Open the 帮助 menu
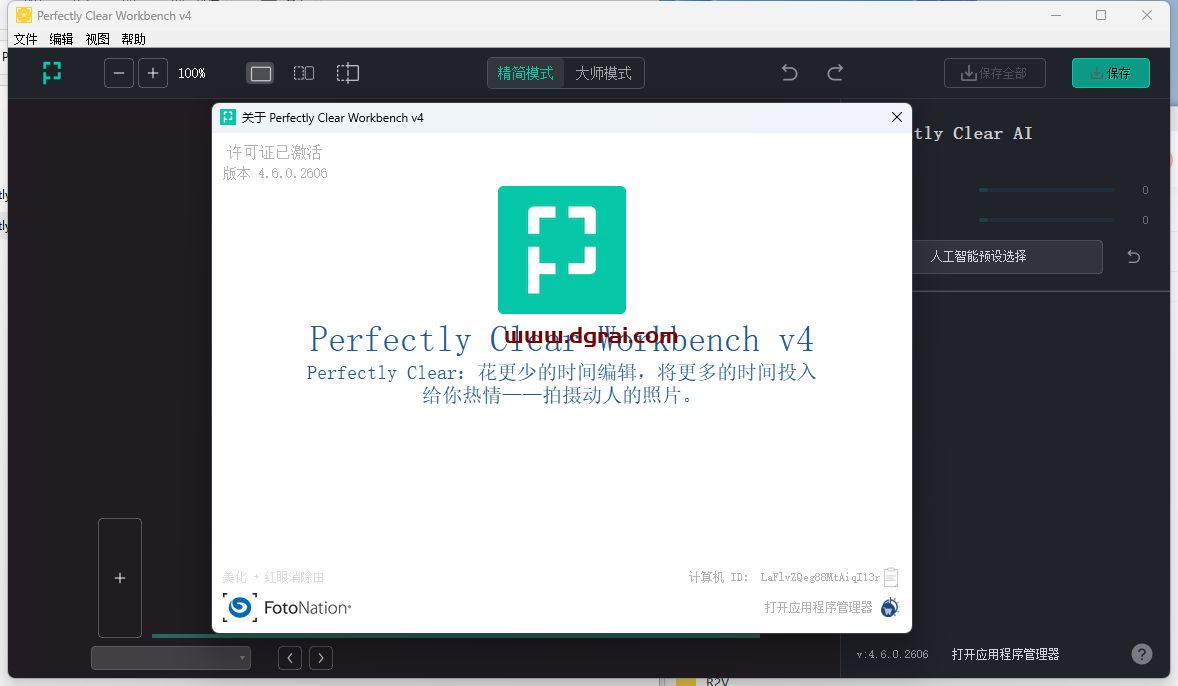Viewport: 1178px width, 686px height. point(134,39)
